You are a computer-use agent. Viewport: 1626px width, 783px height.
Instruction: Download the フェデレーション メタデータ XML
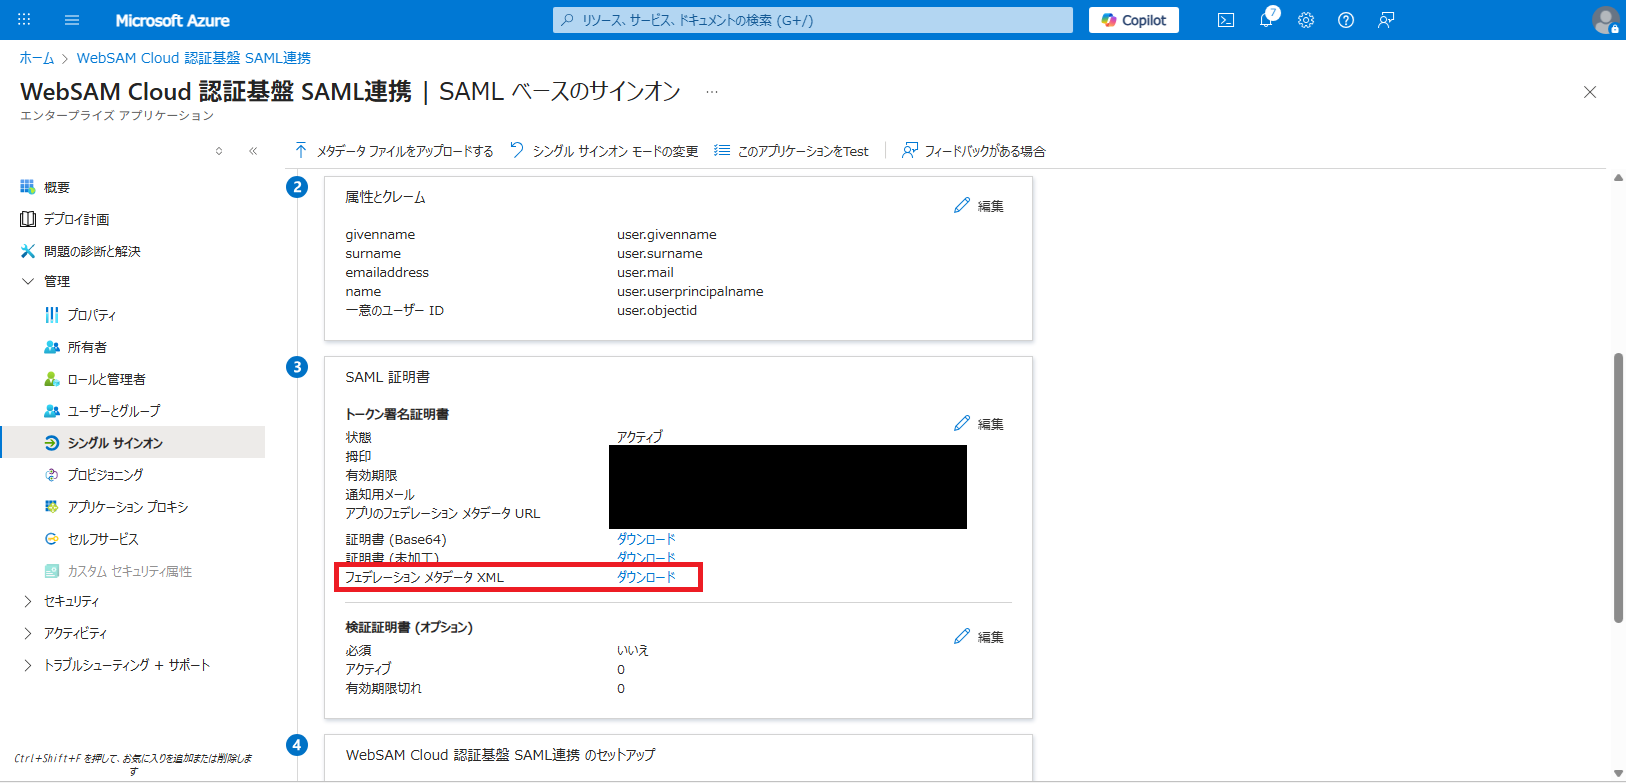pos(646,577)
